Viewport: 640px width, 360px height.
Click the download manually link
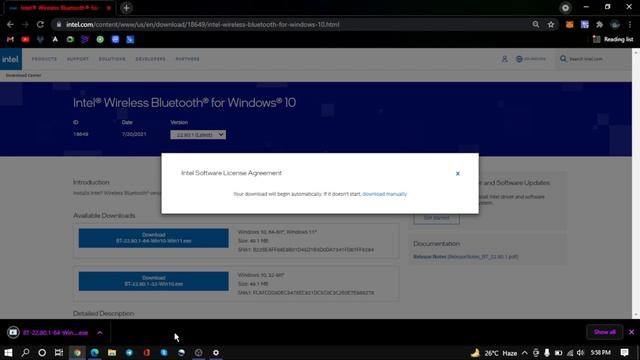[384, 194]
